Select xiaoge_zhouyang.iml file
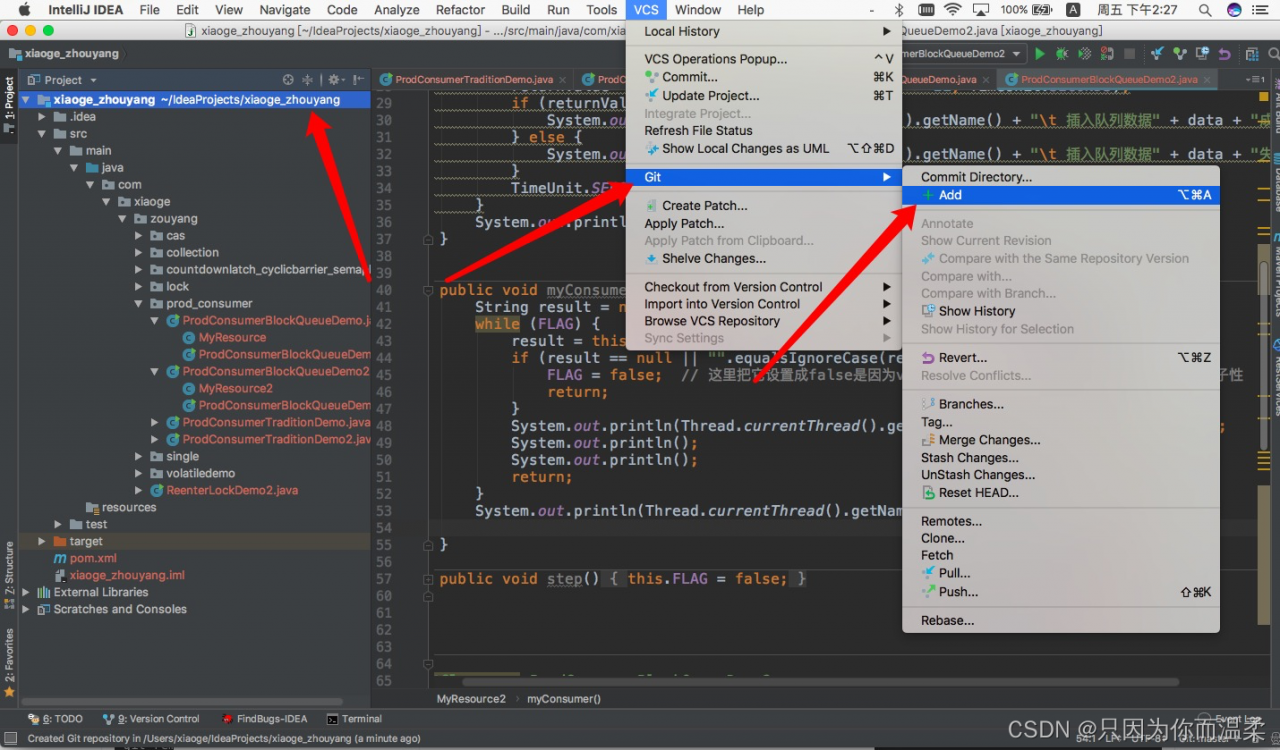This screenshot has height=750, width=1280. pyautogui.click(x=127, y=576)
